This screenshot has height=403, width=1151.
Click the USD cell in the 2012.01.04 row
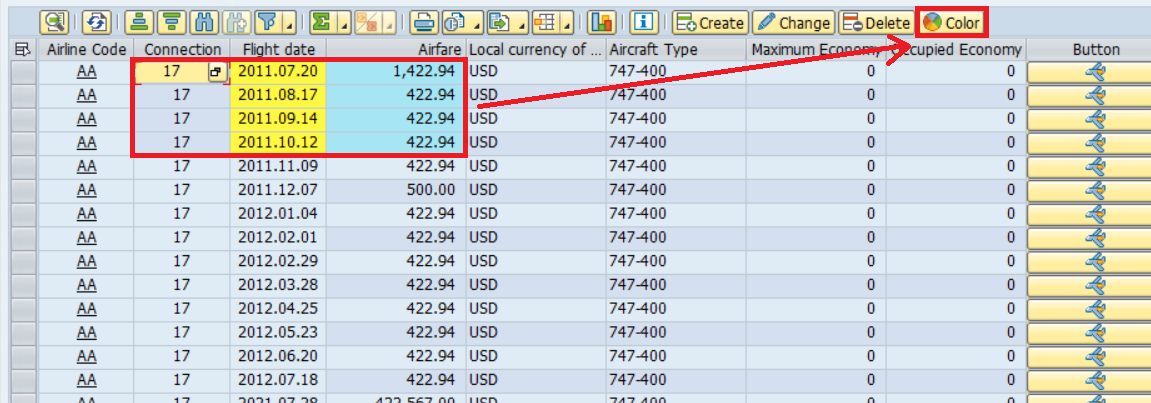[536, 214]
